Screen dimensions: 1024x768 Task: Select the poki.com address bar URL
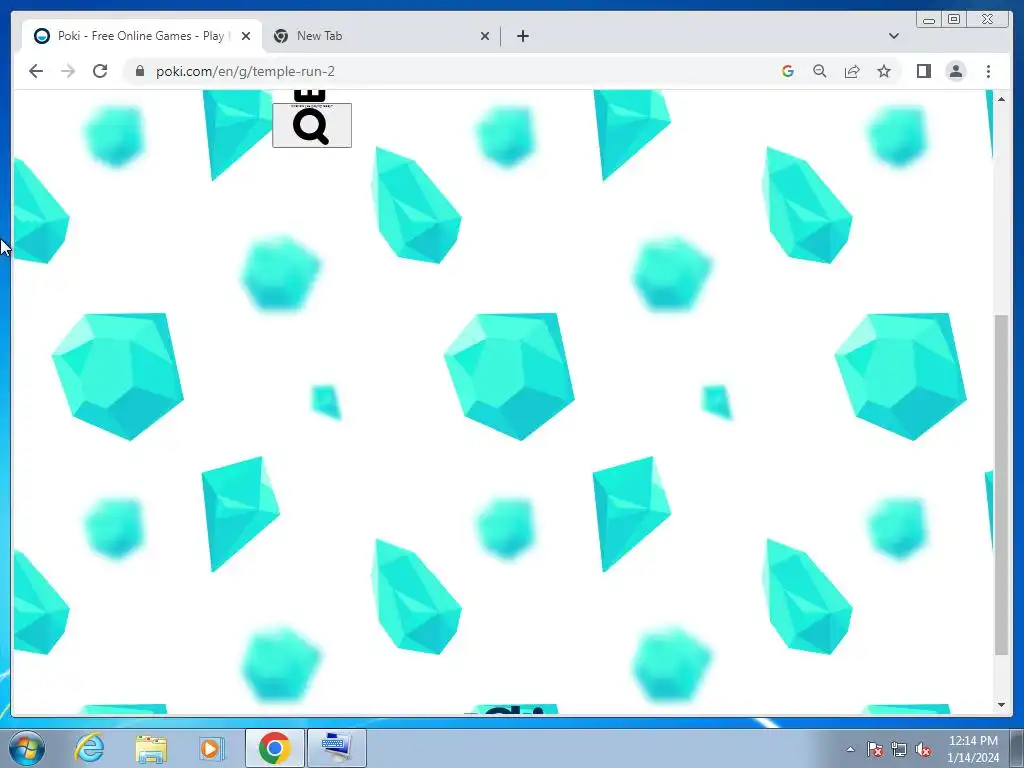[245, 71]
